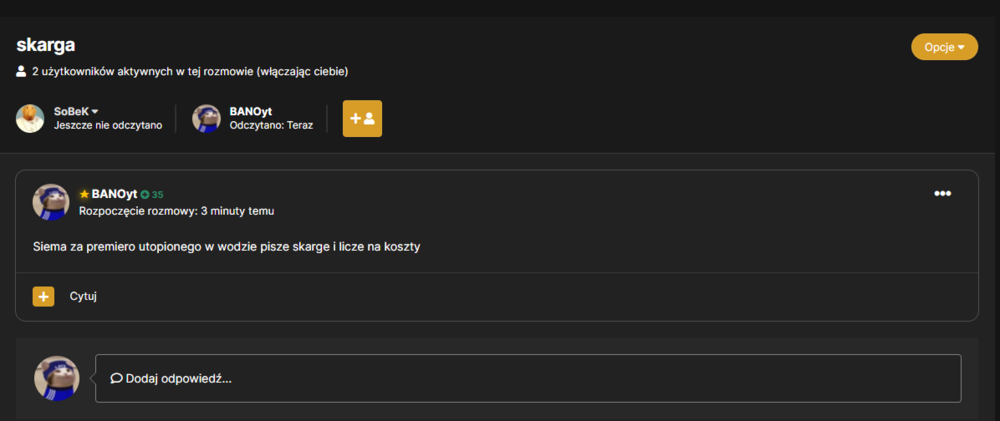Open the three-dots message options menu
This screenshot has height=421, width=1000.
943,193
